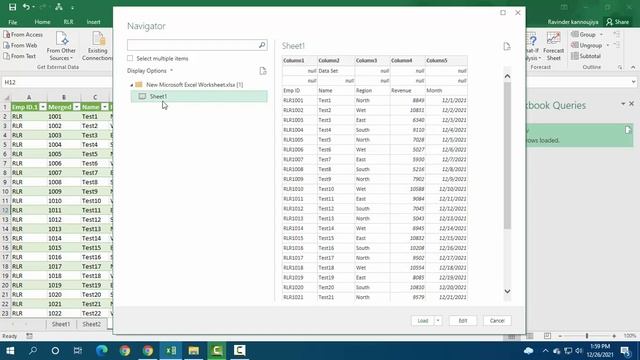Image resolution: width=640 pixels, height=360 pixels.
Task: Open the RLR ribbon tab
Action: click(68, 22)
